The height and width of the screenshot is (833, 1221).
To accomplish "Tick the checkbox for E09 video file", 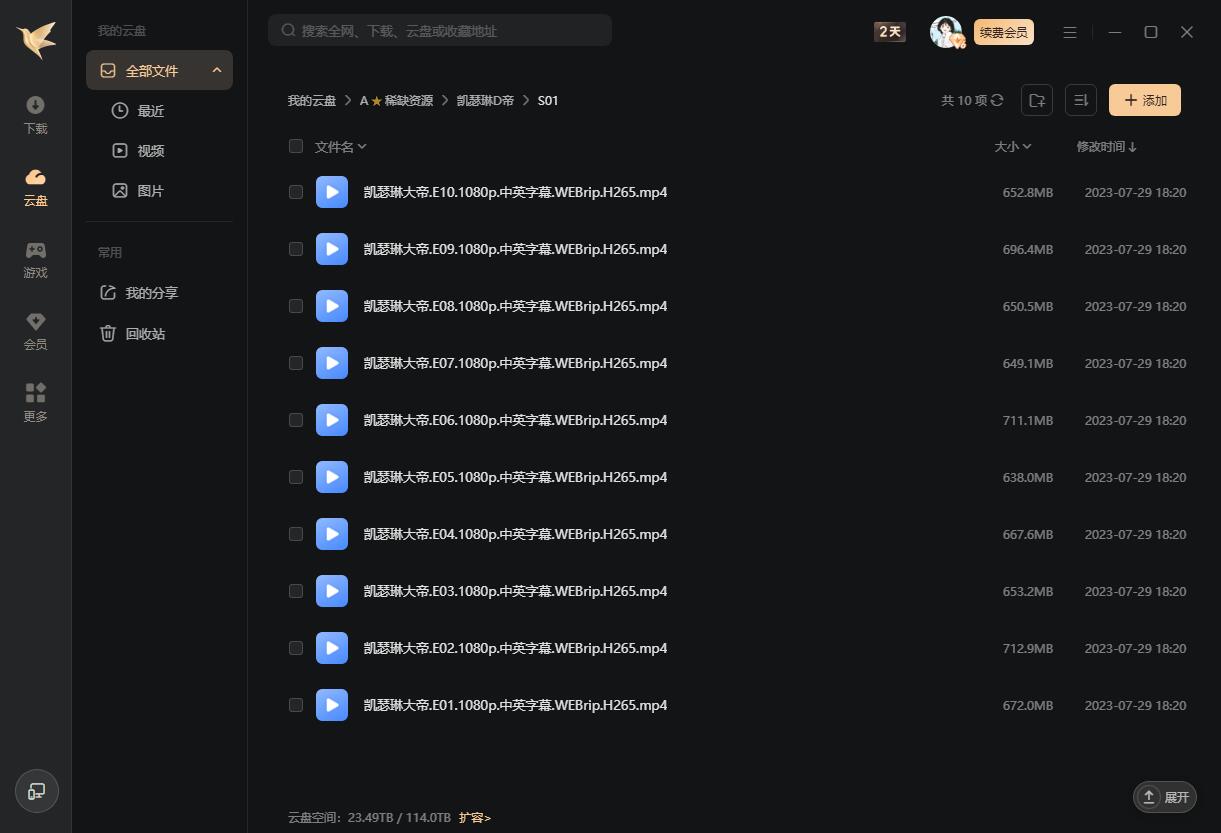I will 296,249.
